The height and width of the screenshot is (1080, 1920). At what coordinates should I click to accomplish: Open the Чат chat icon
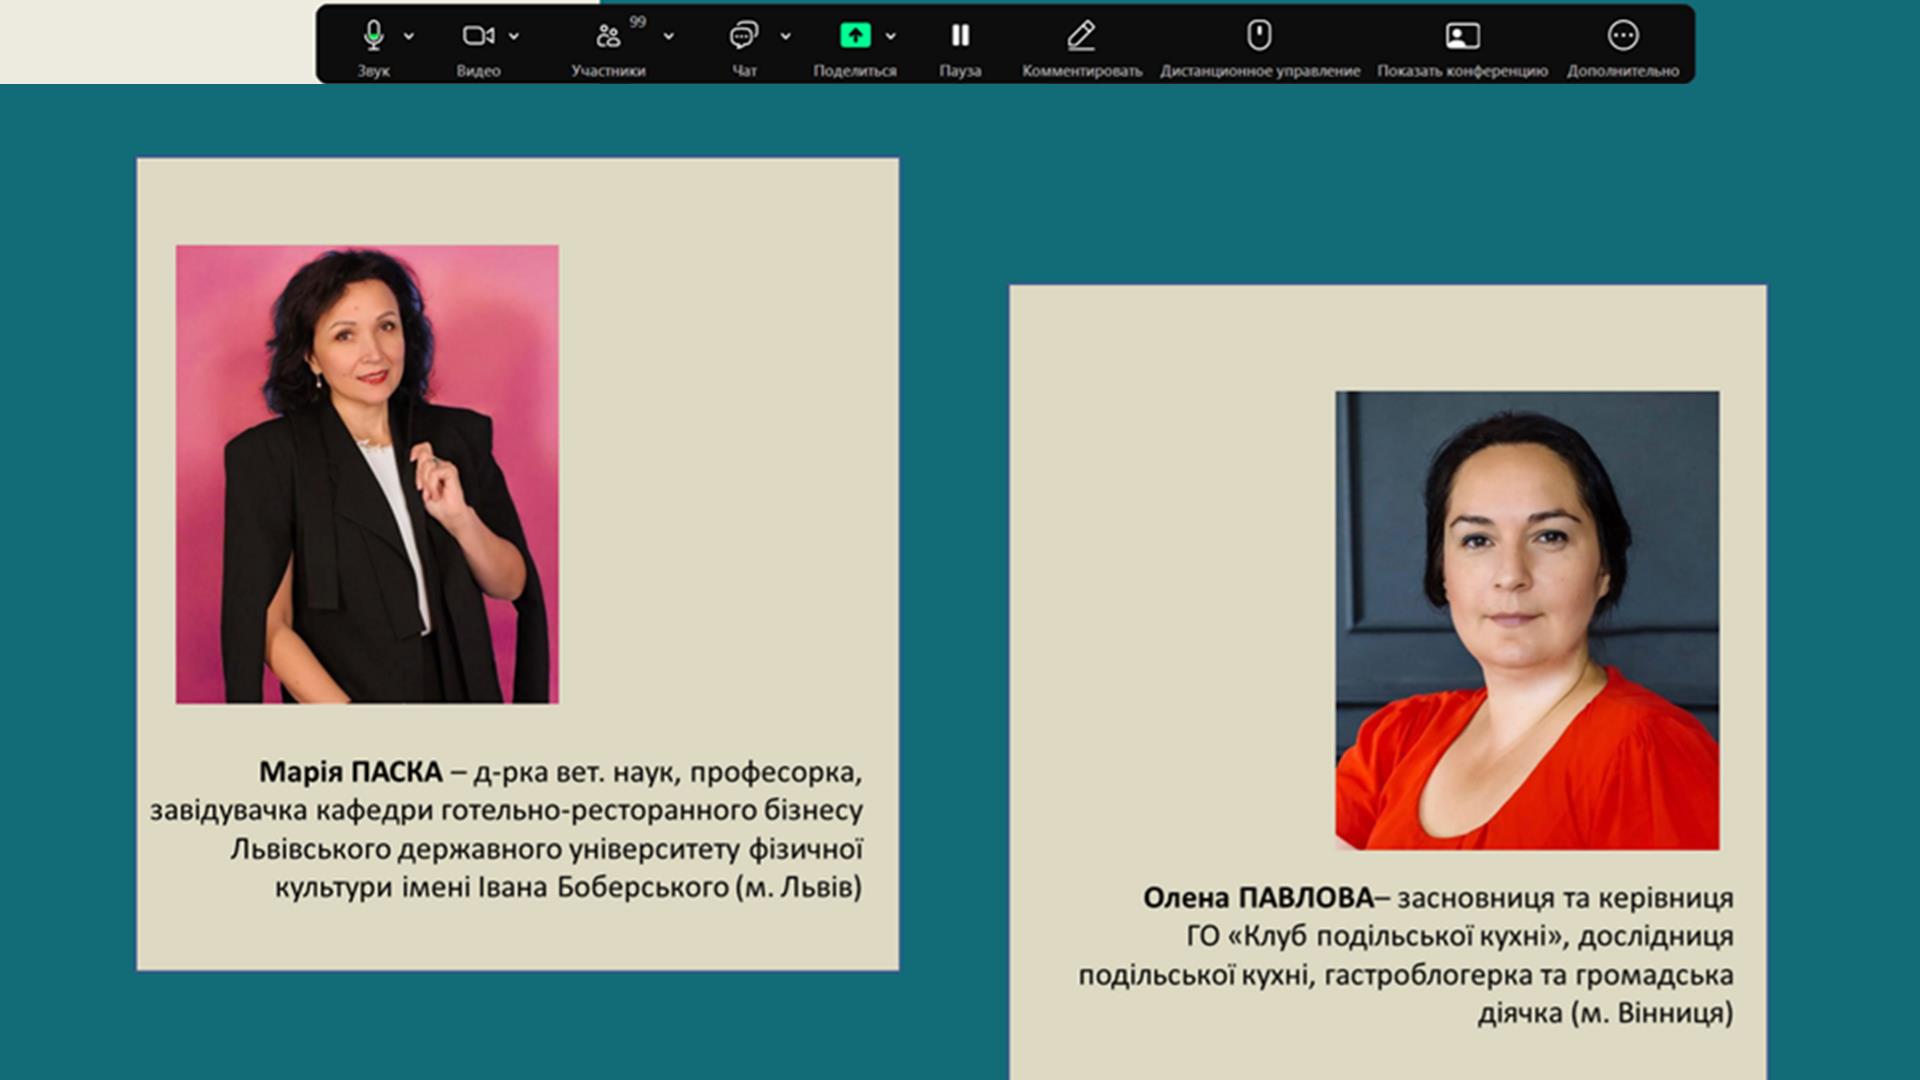point(743,37)
